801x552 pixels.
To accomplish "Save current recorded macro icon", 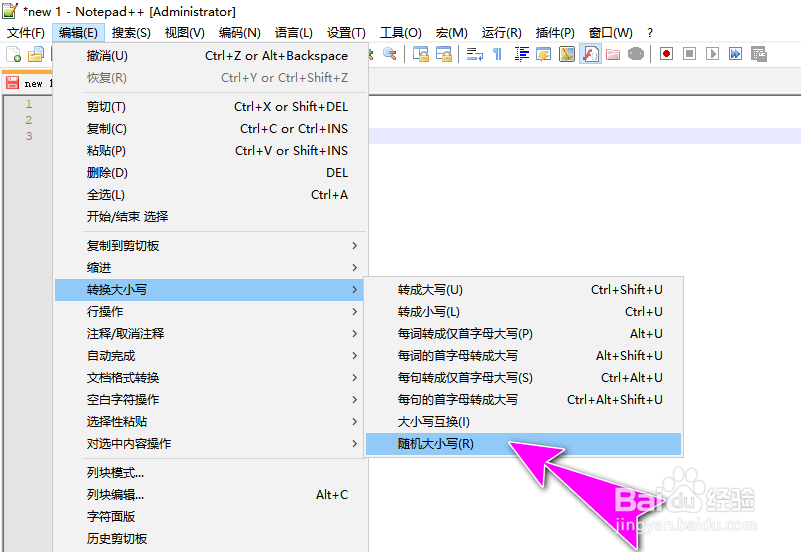I will [759, 54].
